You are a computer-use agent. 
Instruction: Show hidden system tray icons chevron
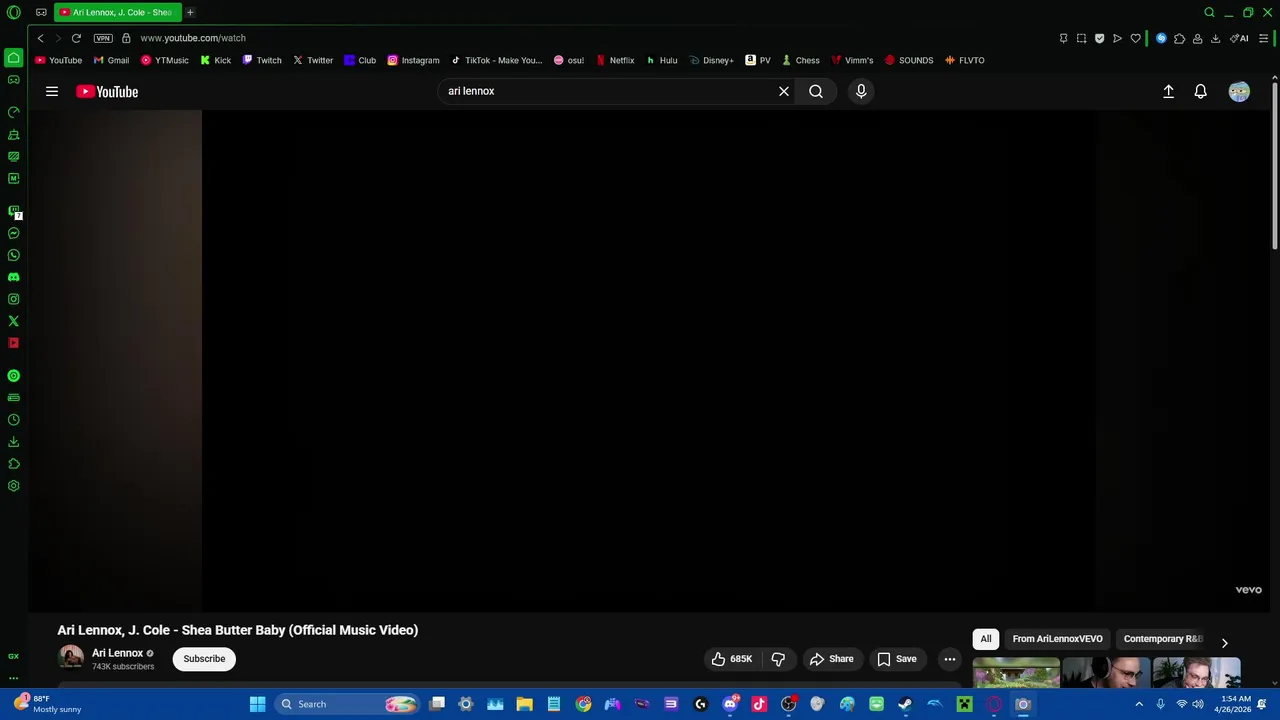coord(1138,704)
